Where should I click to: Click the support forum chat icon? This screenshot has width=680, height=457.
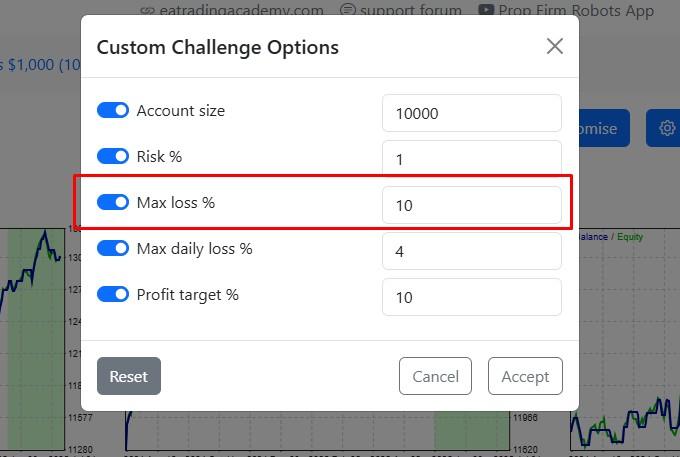click(x=348, y=10)
